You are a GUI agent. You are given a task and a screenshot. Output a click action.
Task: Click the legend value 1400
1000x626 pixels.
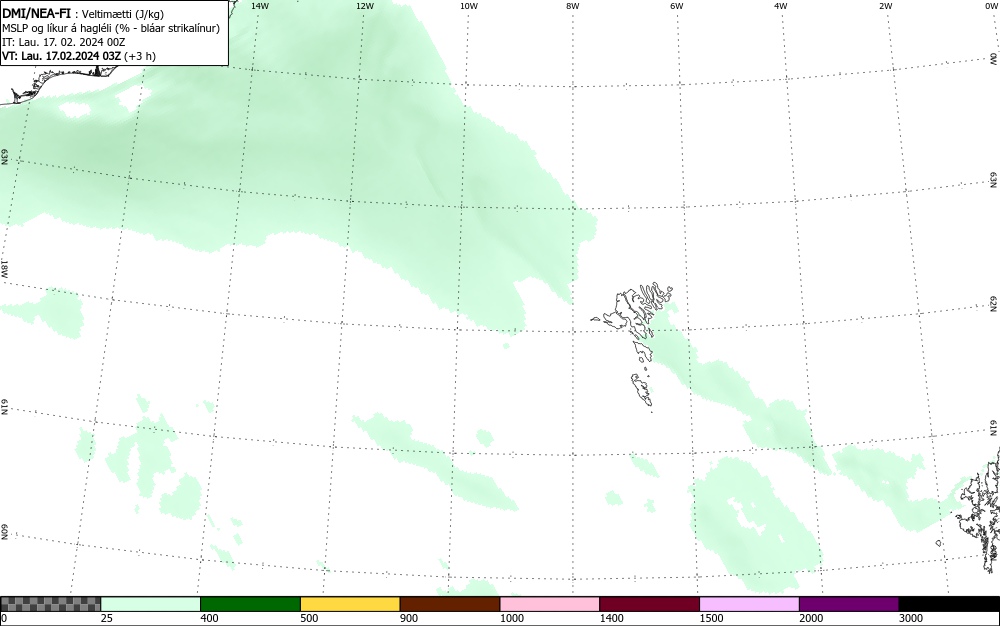[612, 618]
